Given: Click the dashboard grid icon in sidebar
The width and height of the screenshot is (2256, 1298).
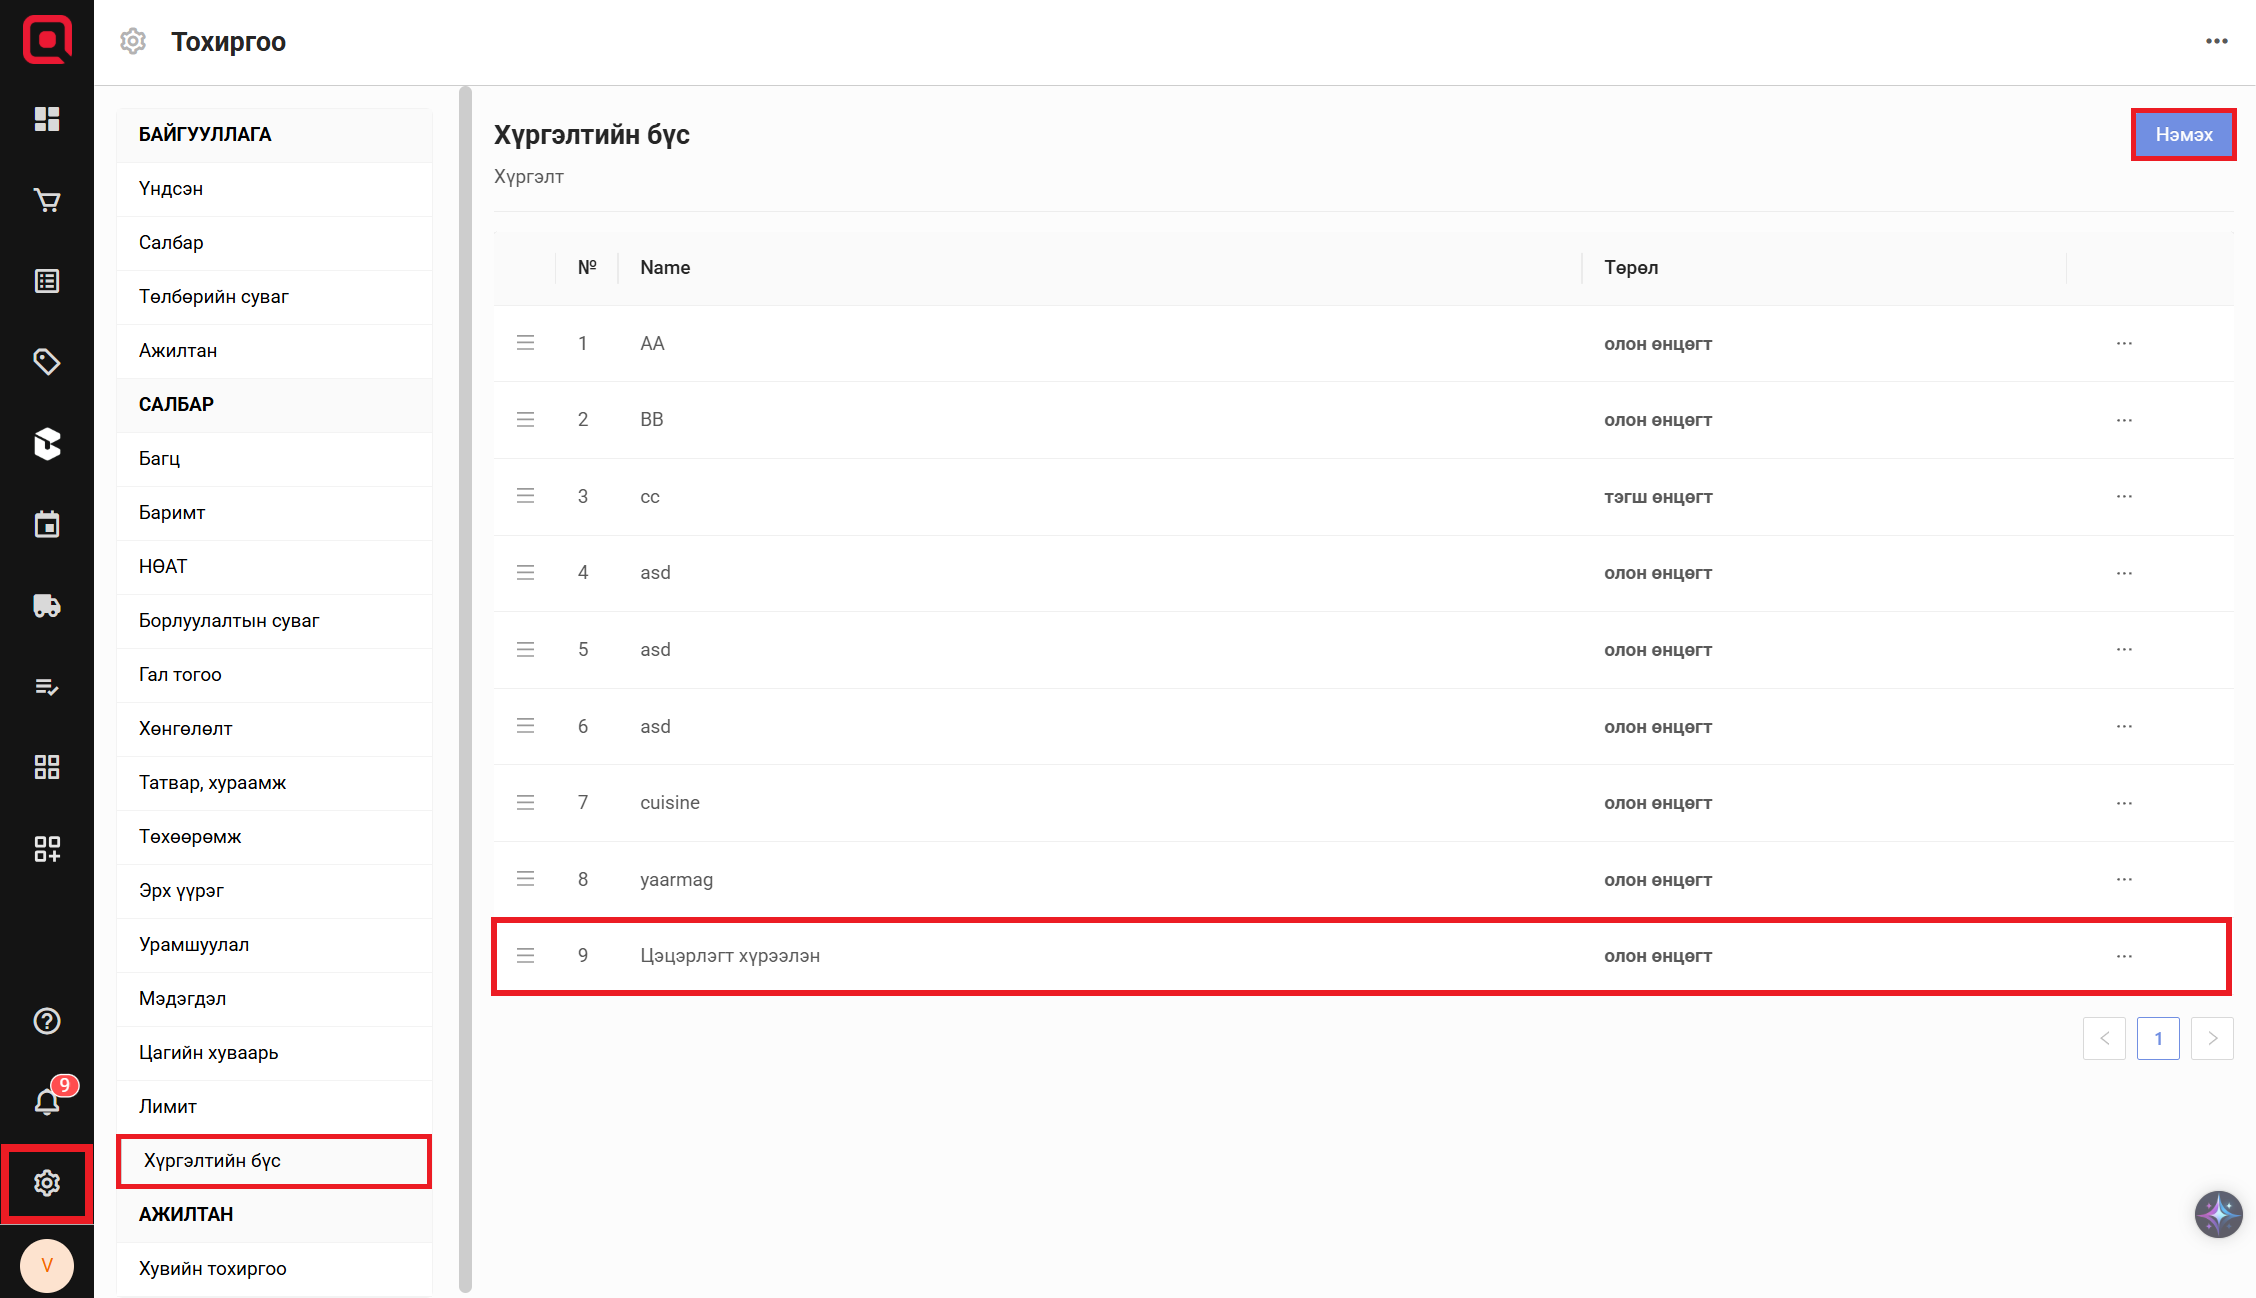Looking at the screenshot, I should [x=47, y=119].
